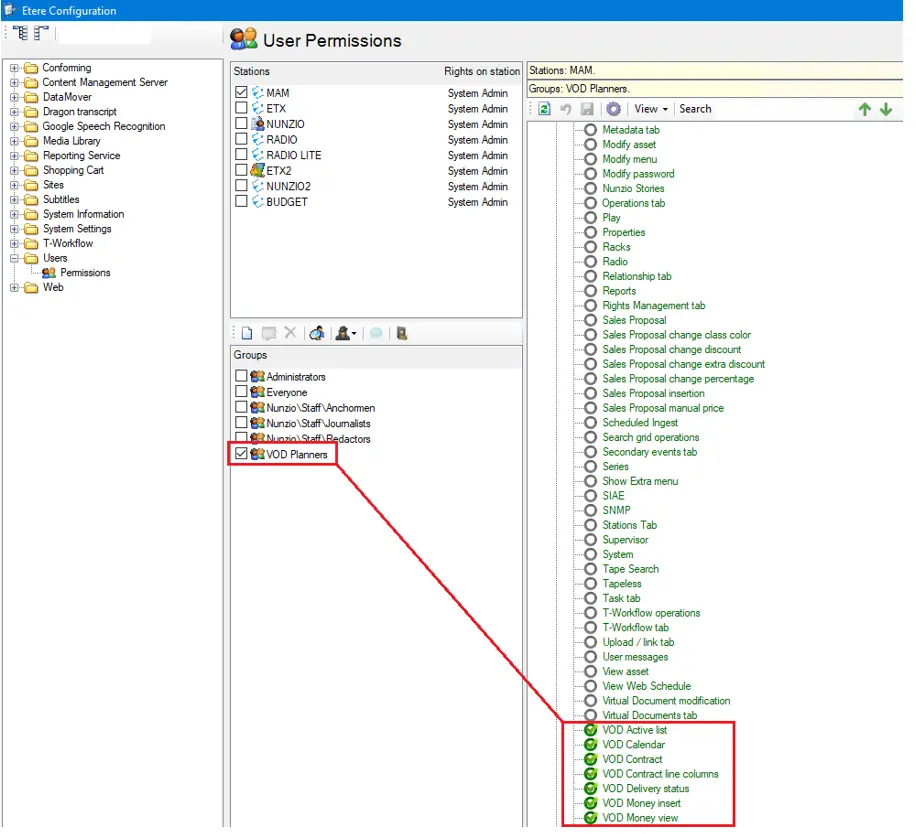Click the green down arrow icon
916x834 pixels.
click(886, 109)
